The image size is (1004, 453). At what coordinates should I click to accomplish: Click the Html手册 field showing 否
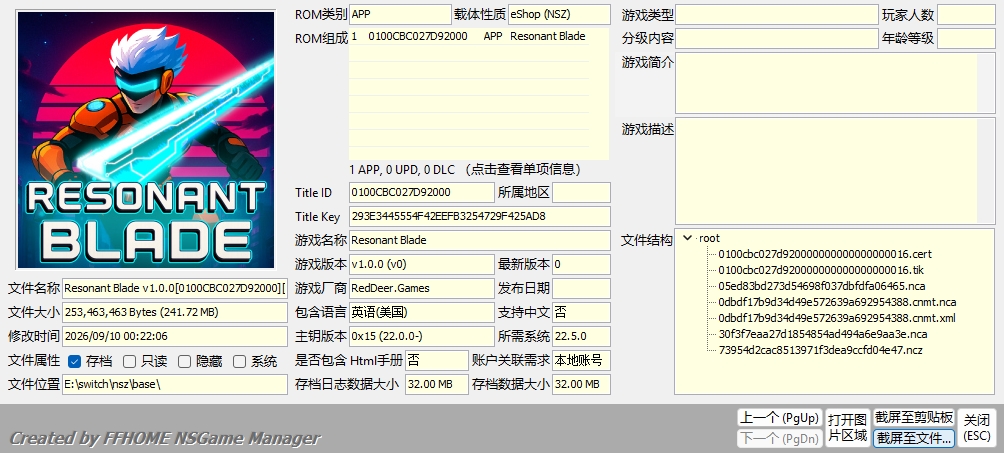click(x=437, y=360)
